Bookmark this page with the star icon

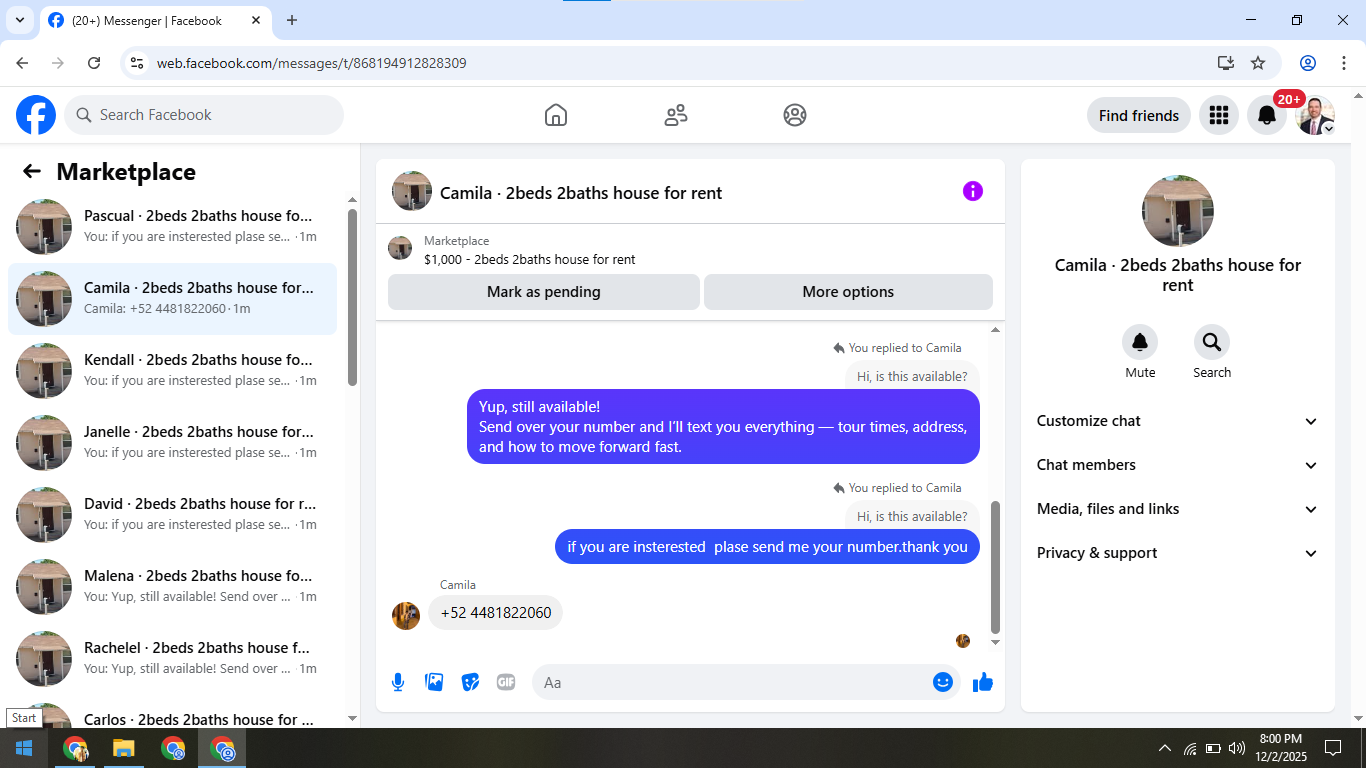(1258, 63)
